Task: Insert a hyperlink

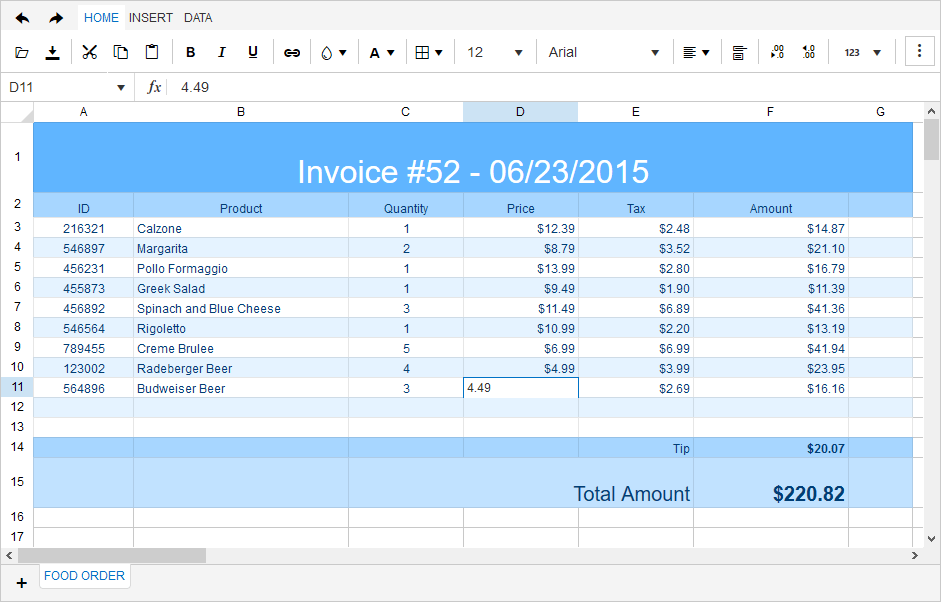Action: [x=292, y=51]
